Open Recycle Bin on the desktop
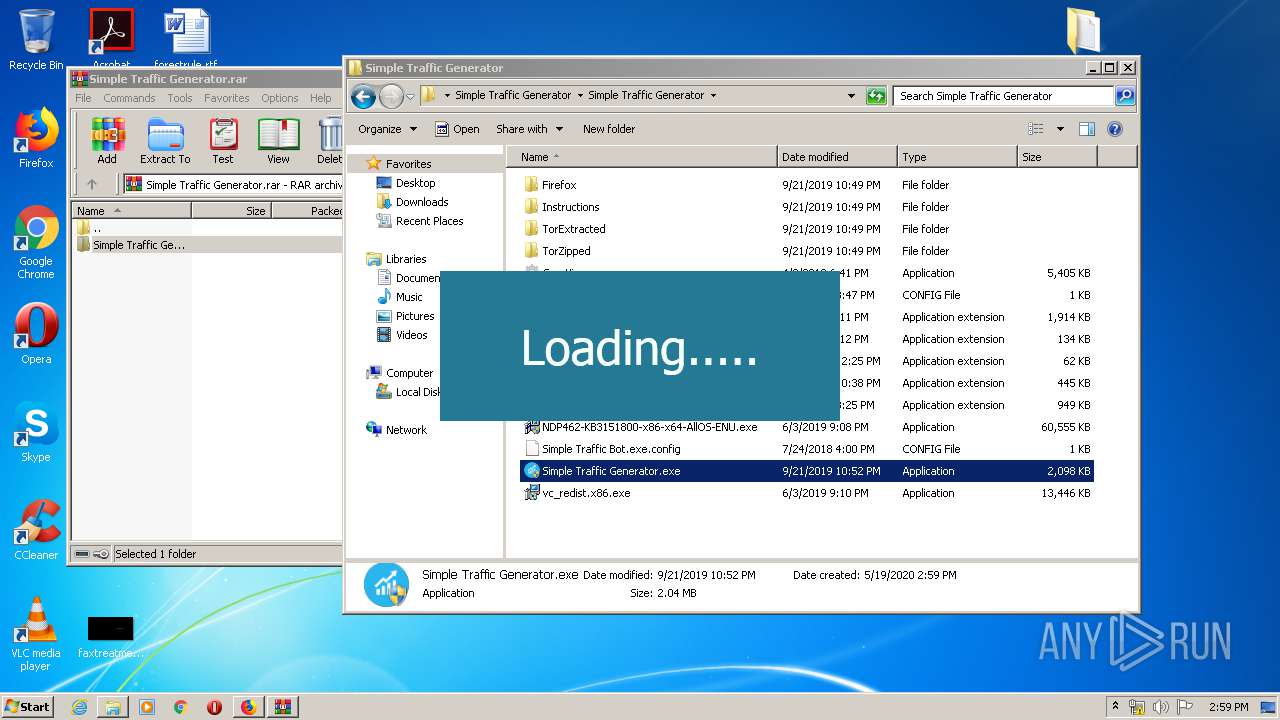 click(36, 40)
